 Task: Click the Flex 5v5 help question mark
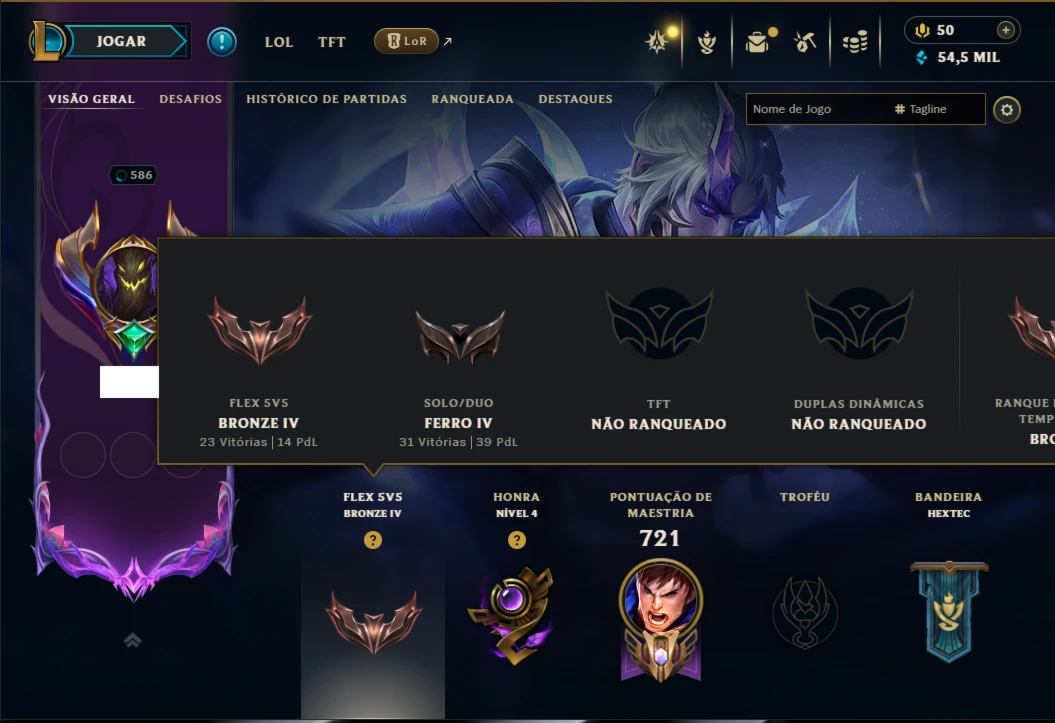[373, 540]
